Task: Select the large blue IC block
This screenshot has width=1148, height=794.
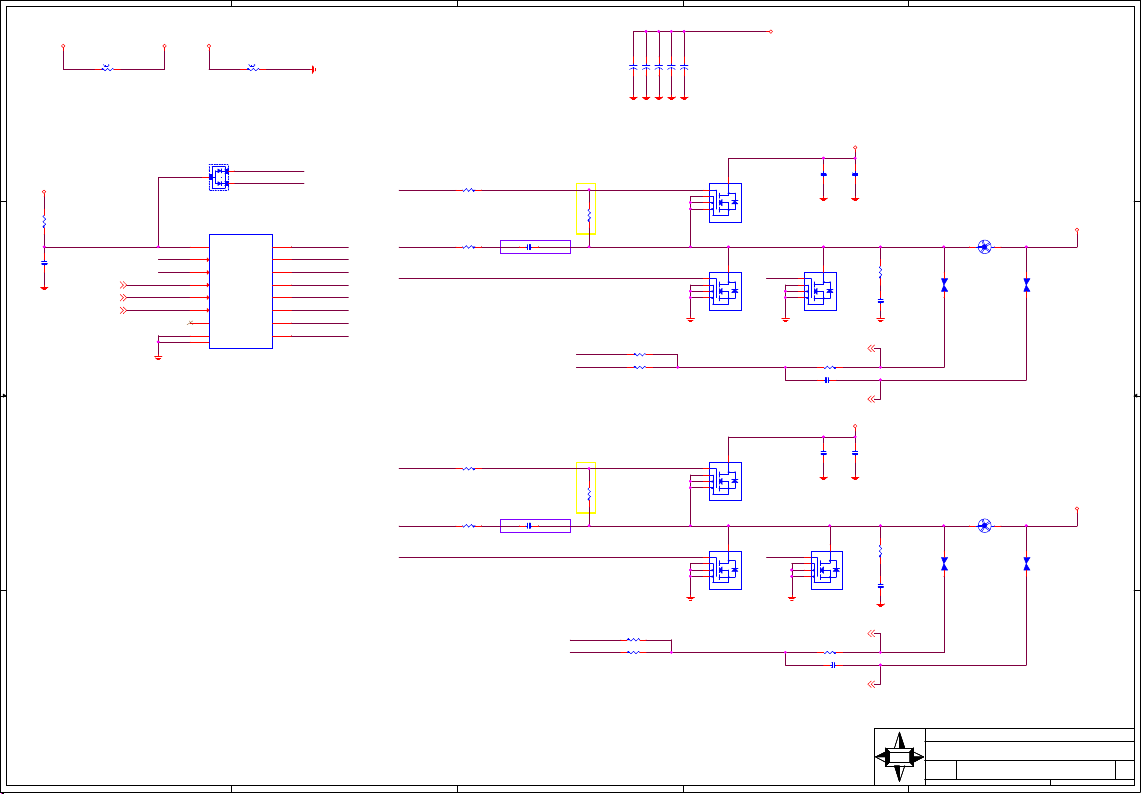Action: point(241,292)
